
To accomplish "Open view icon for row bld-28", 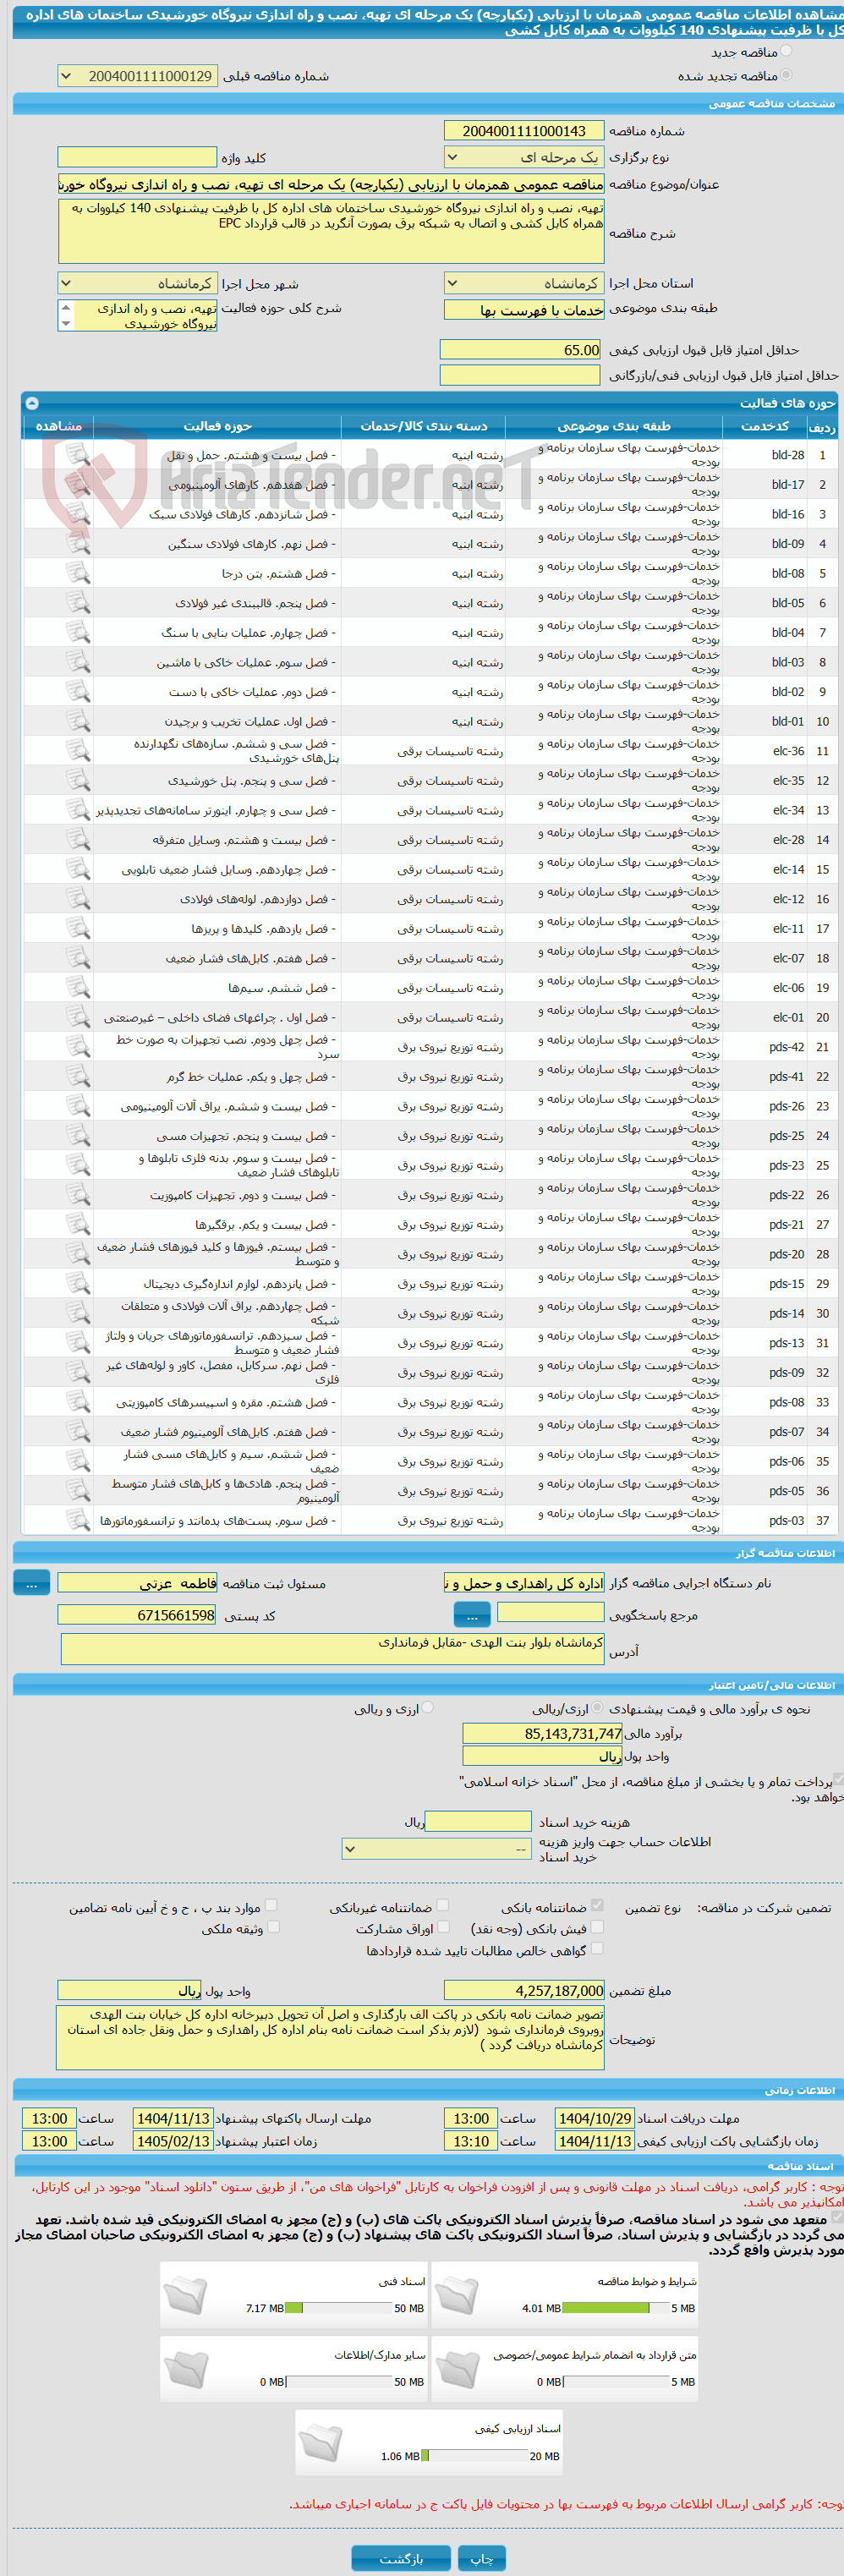I will [78, 455].
